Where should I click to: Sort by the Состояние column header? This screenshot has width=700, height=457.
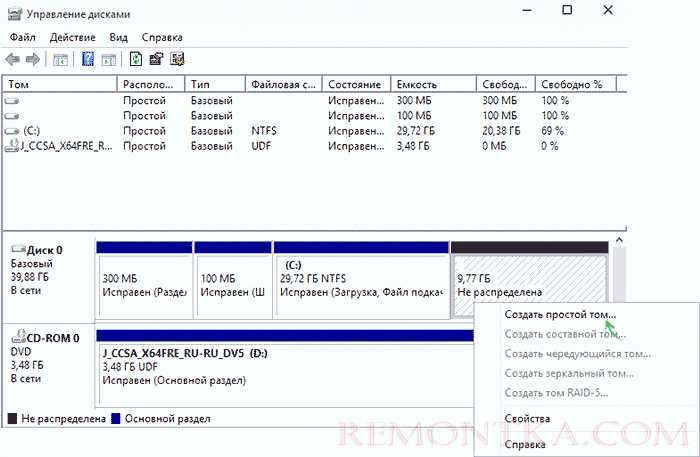coord(357,84)
